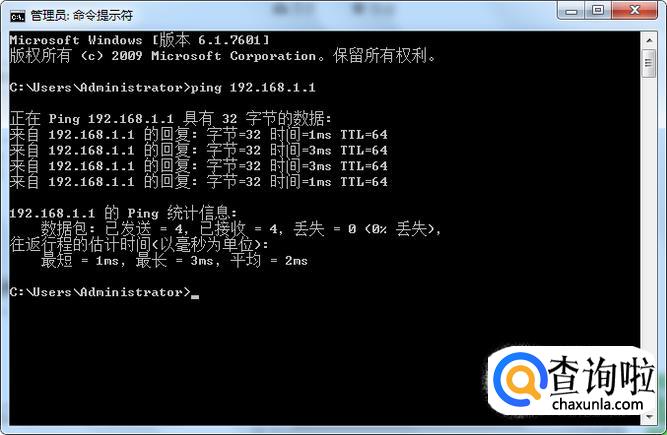This screenshot has height=435, width=667.
Task: Click the chaxunla.com watermark text
Action: click(598, 404)
